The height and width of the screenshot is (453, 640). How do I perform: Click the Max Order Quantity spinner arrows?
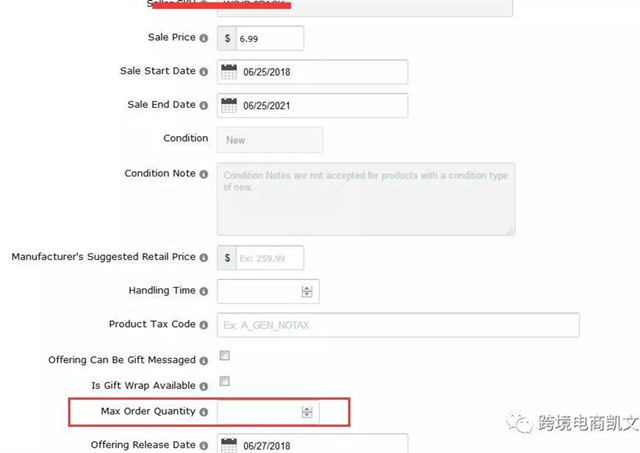[x=307, y=412]
